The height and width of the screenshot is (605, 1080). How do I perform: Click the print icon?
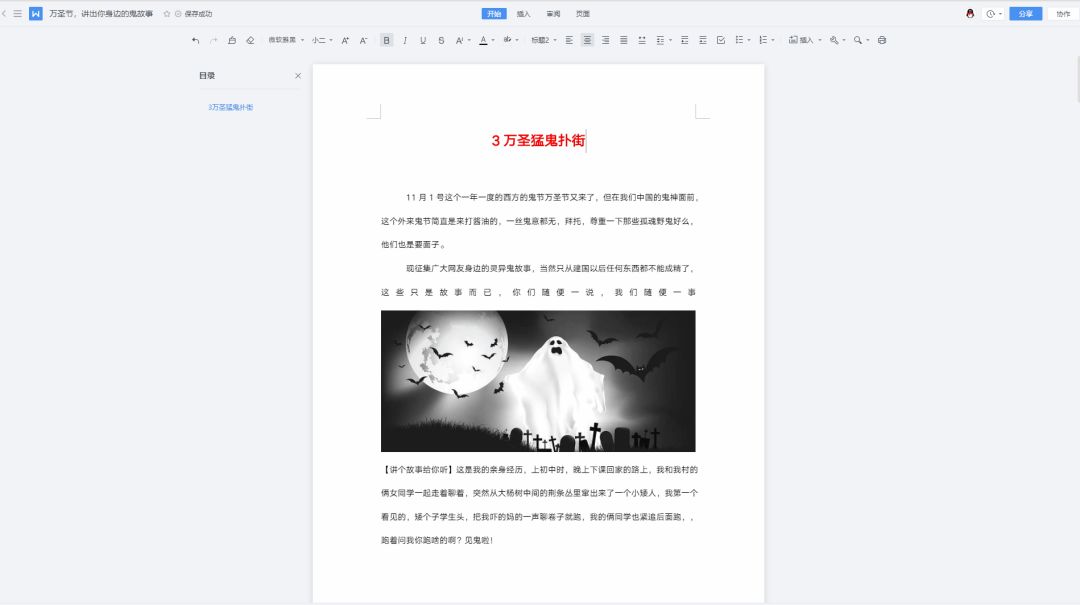coord(881,40)
